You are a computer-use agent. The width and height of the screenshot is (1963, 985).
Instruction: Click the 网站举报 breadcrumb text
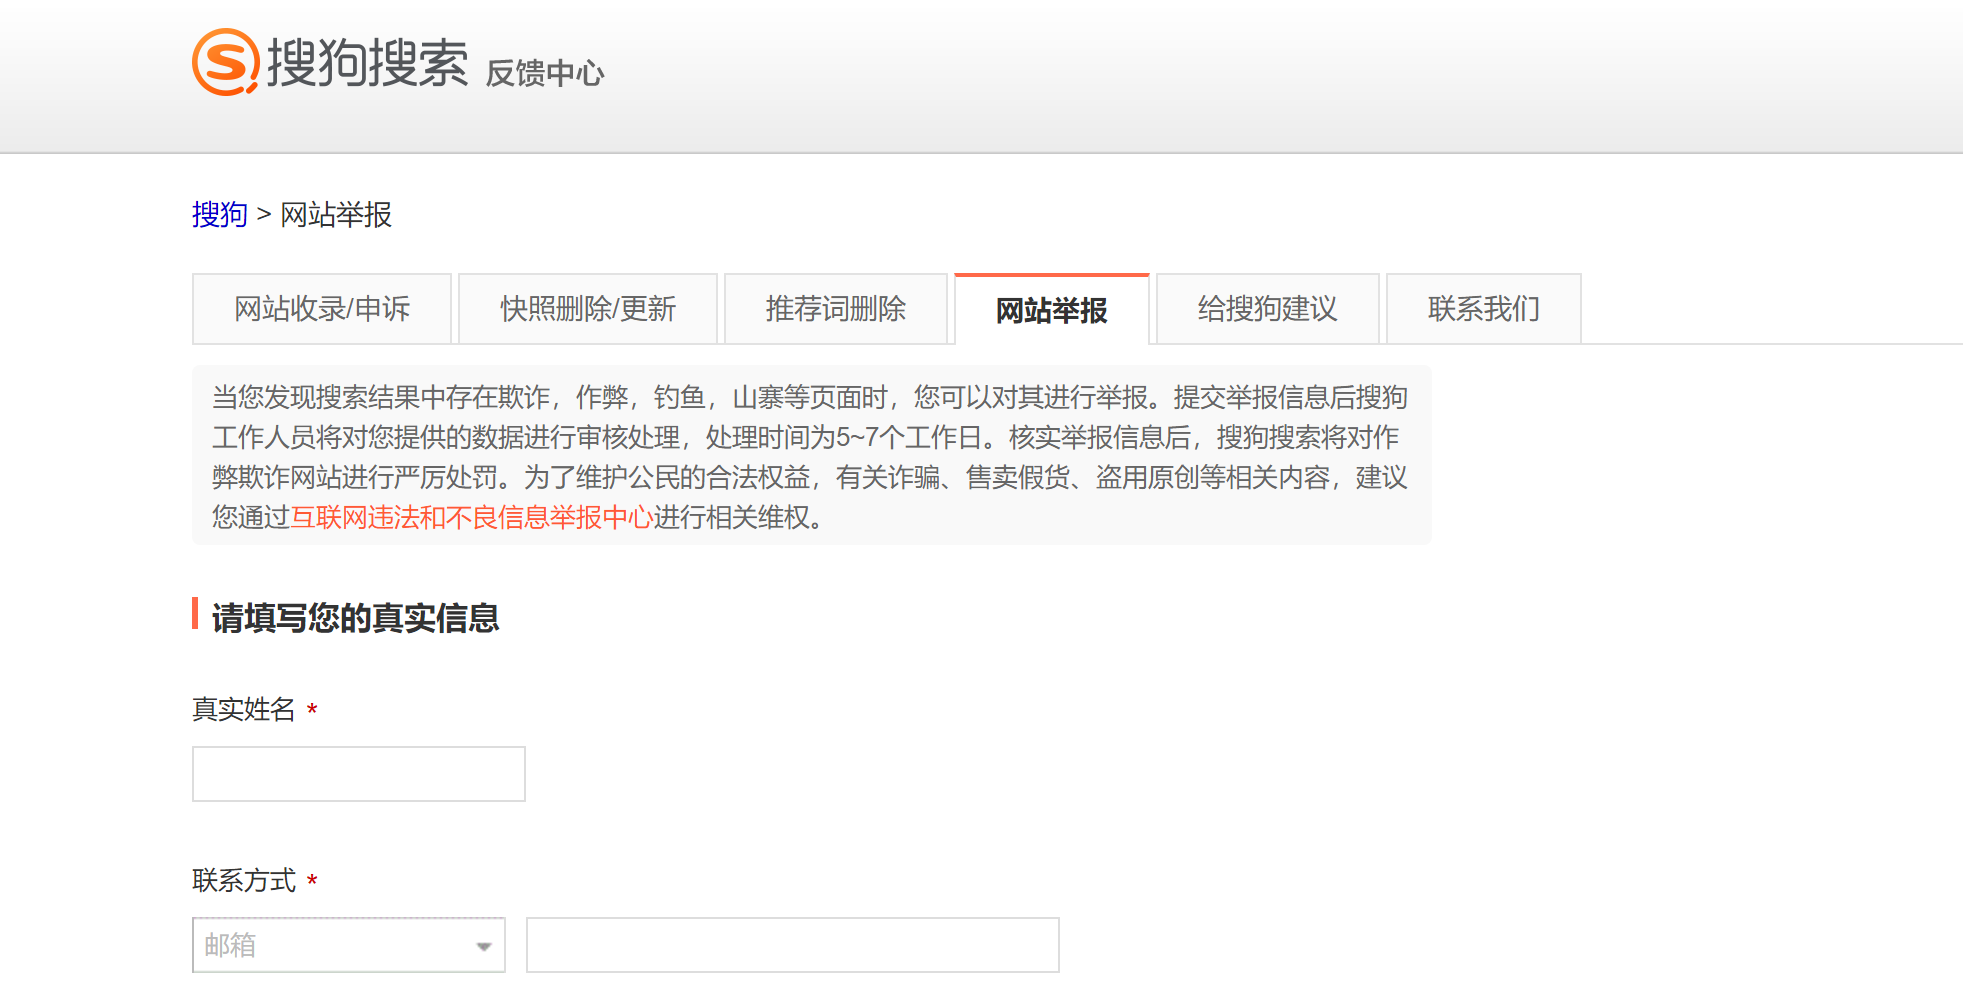(x=336, y=214)
